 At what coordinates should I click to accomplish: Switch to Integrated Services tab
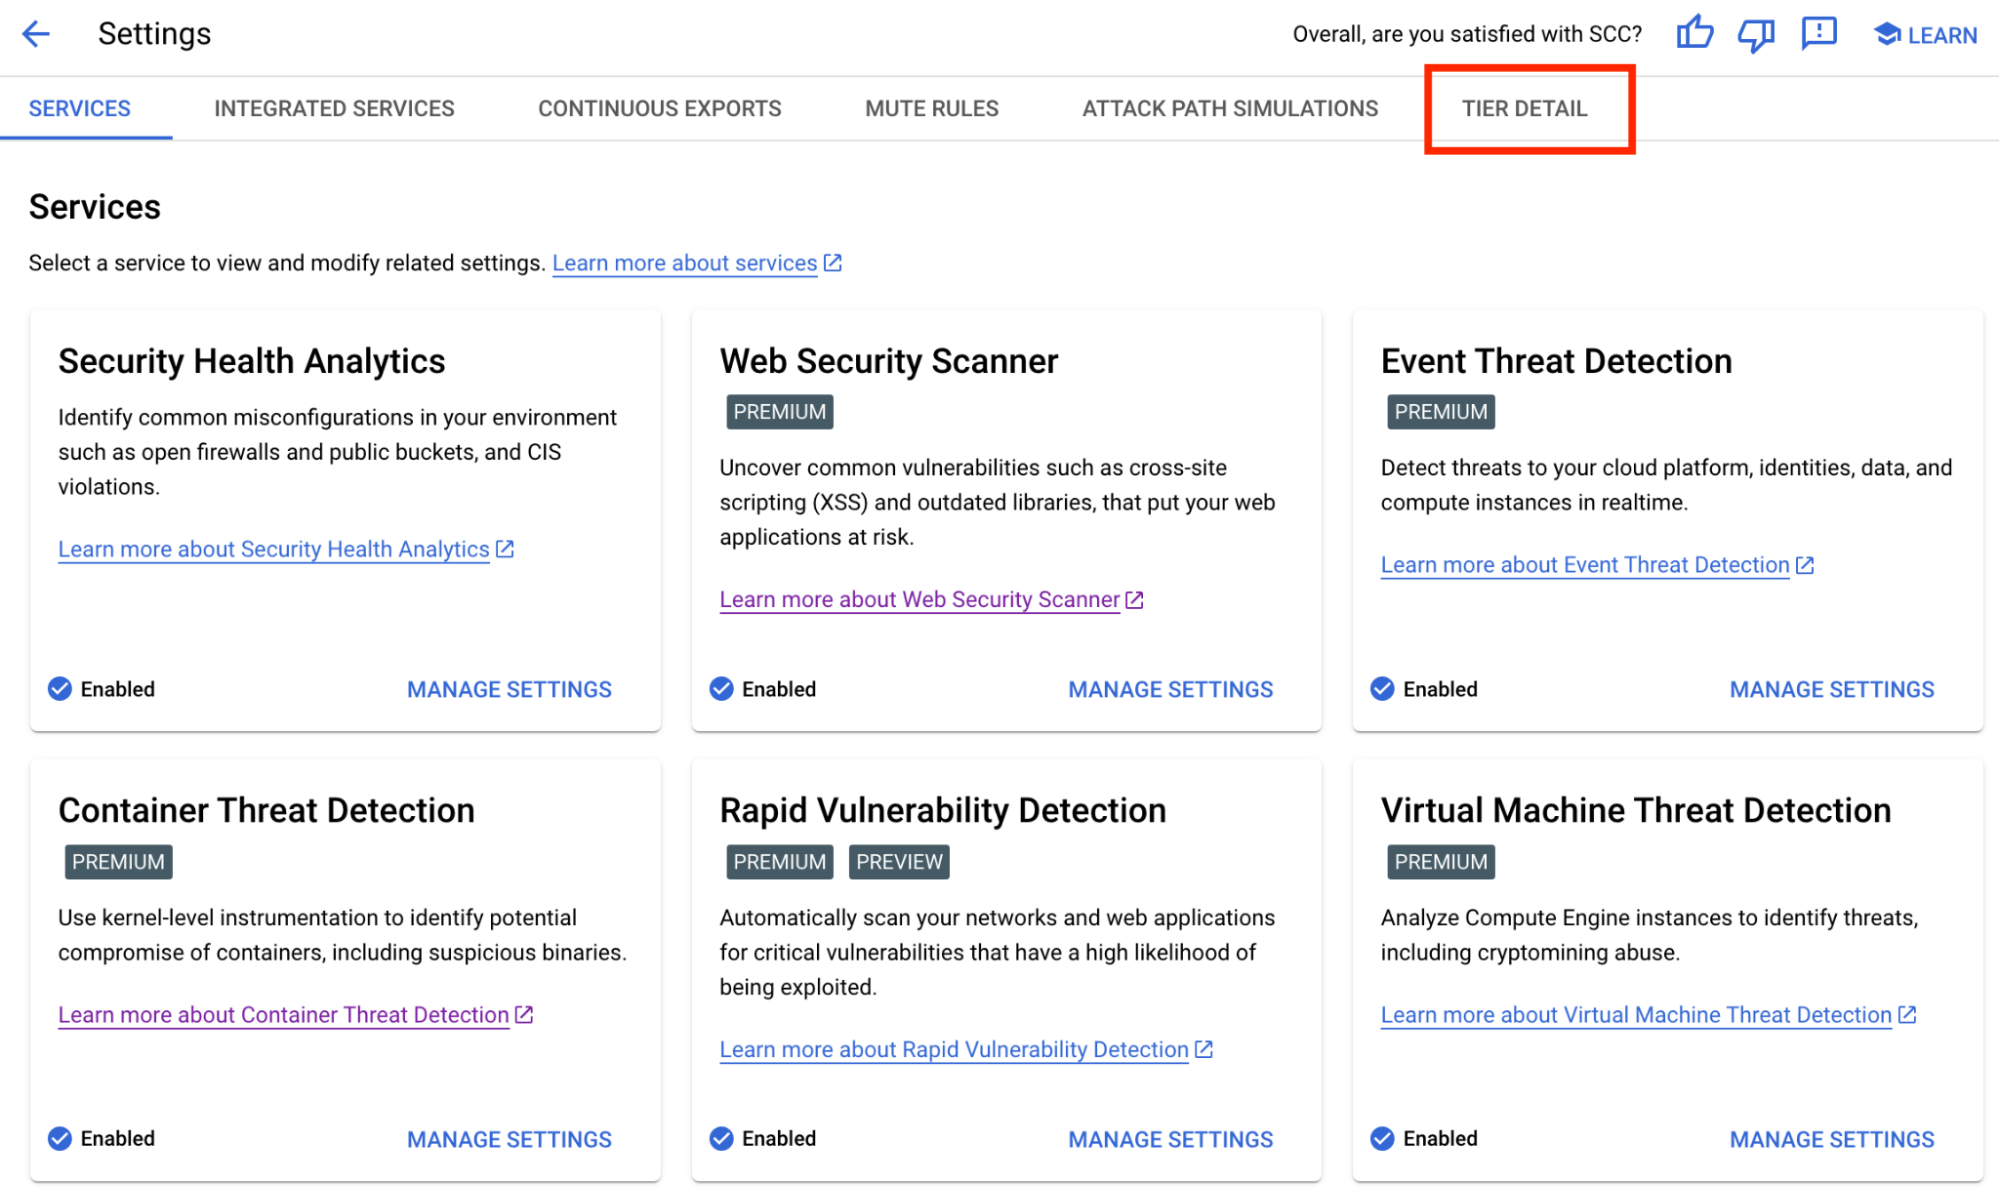click(x=334, y=109)
